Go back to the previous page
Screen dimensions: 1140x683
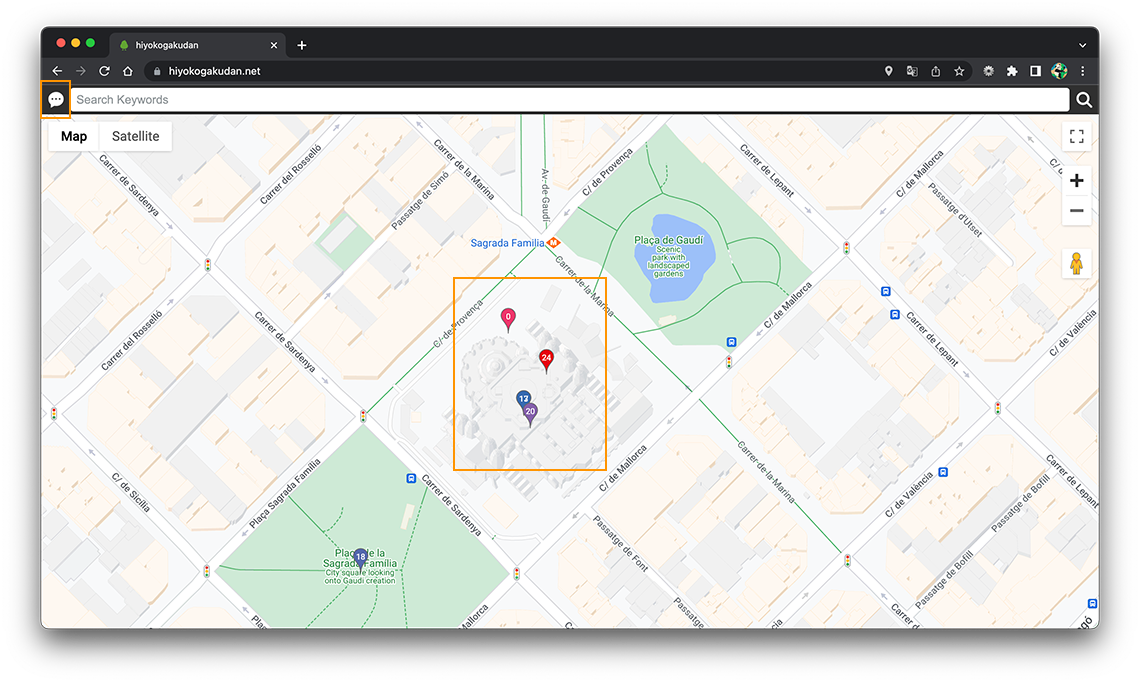pos(57,71)
